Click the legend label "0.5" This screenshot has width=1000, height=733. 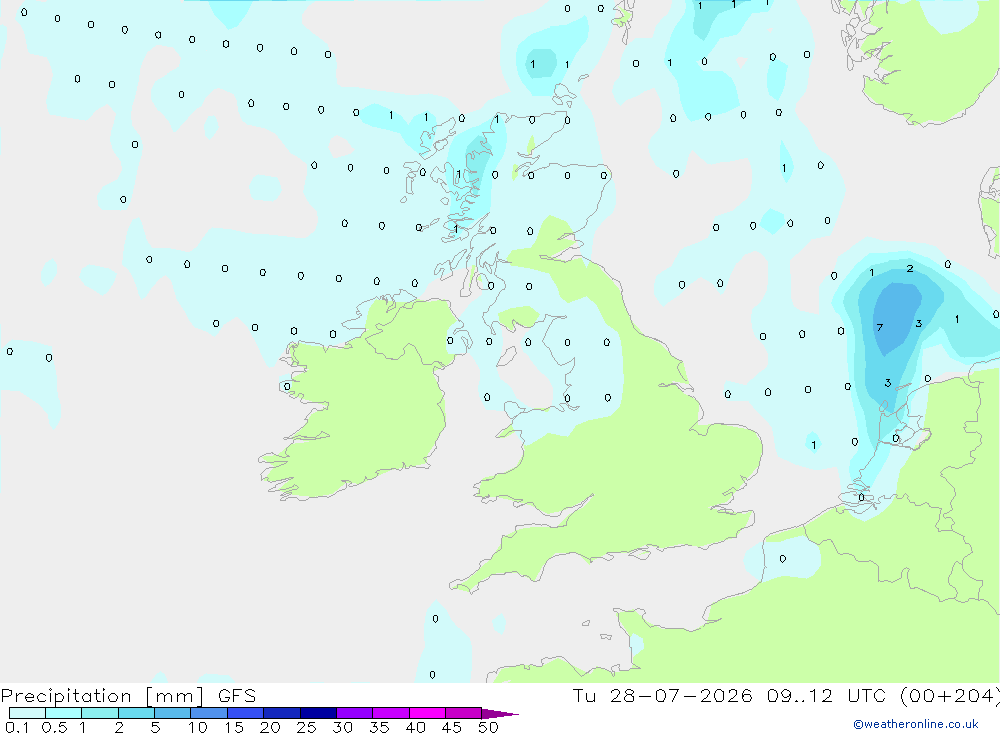(54, 727)
